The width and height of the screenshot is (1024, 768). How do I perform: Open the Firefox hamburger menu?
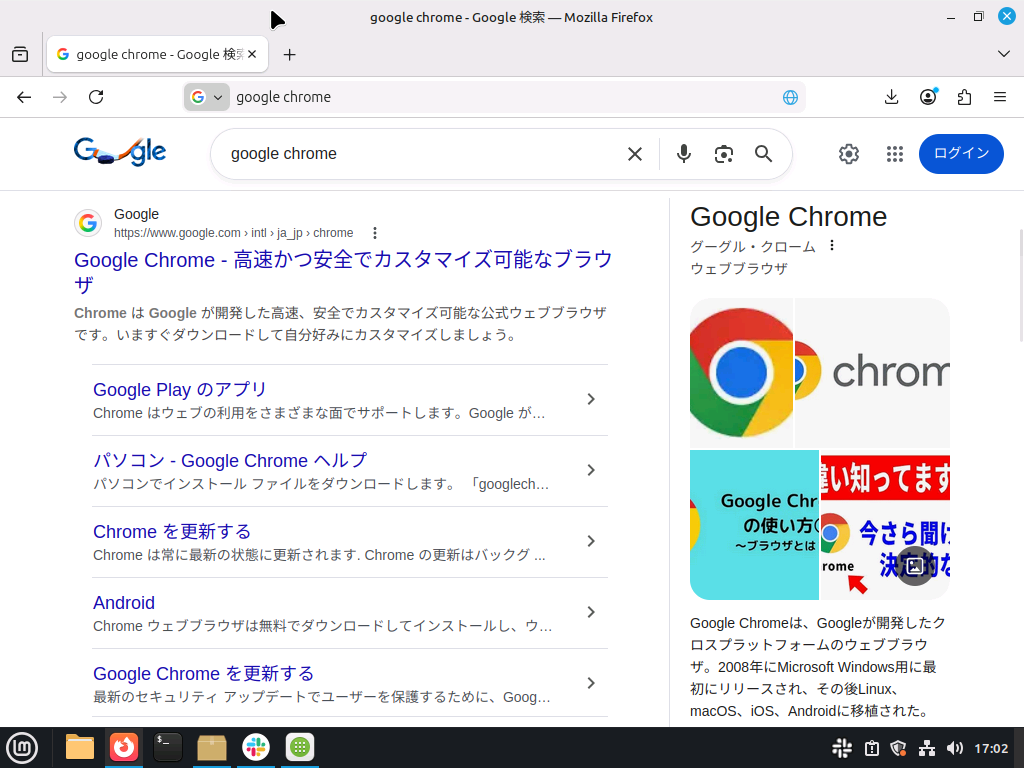click(x=999, y=97)
